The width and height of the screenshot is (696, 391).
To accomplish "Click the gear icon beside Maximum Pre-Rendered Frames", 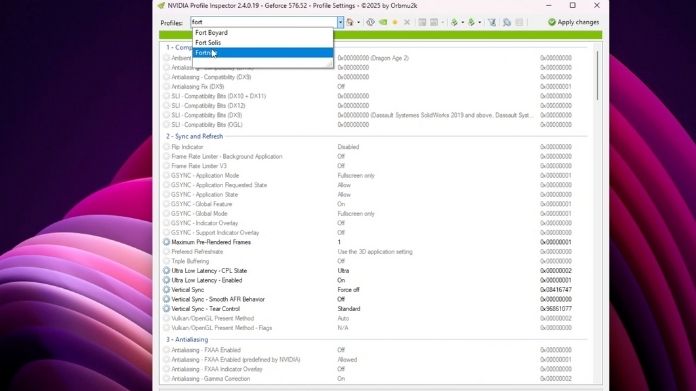I will pyautogui.click(x=166, y=242).
